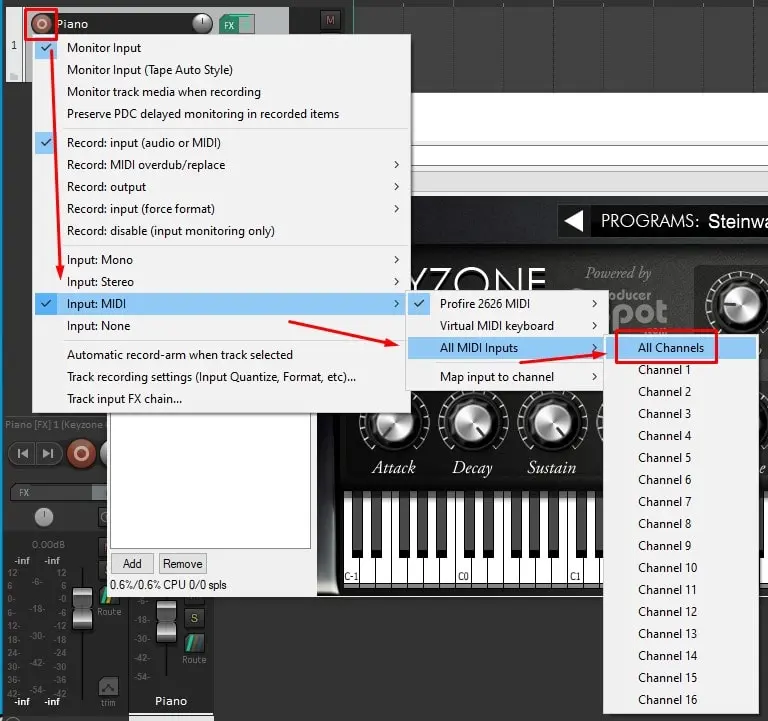Select Channel 11
768x721 pixels.
coord(681,590)
